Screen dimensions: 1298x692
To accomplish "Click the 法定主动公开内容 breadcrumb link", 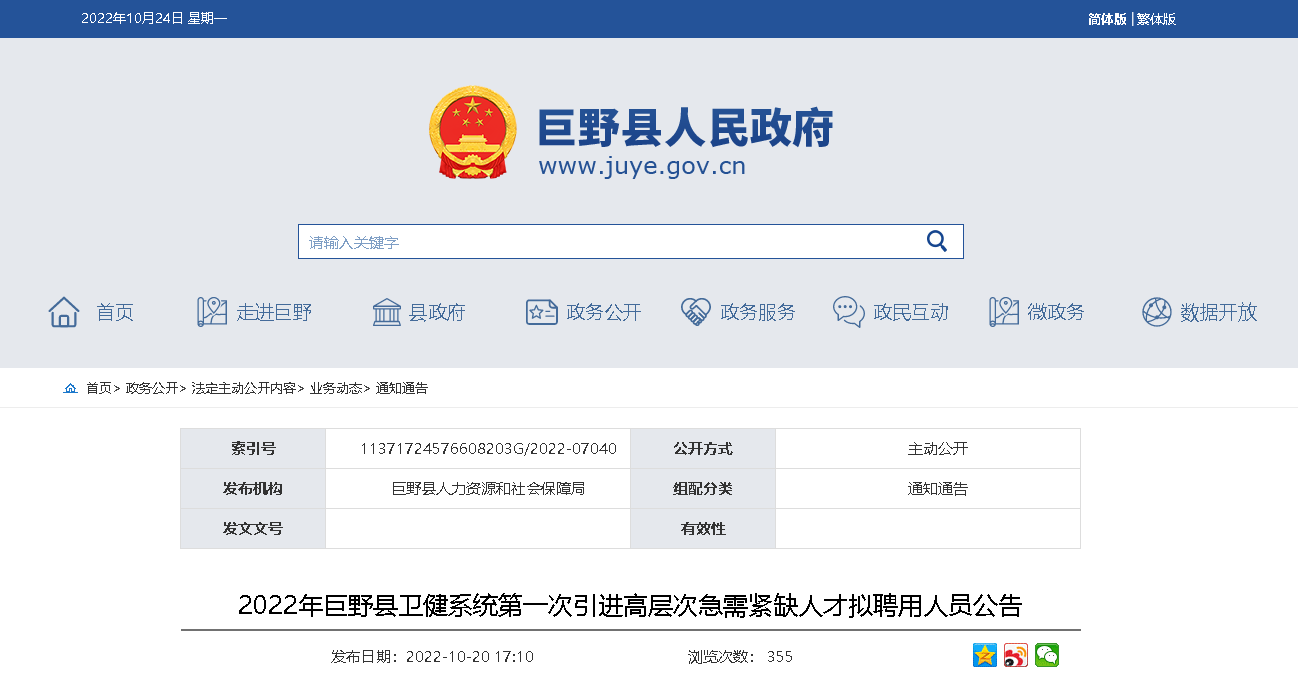I will coord(243,388).
